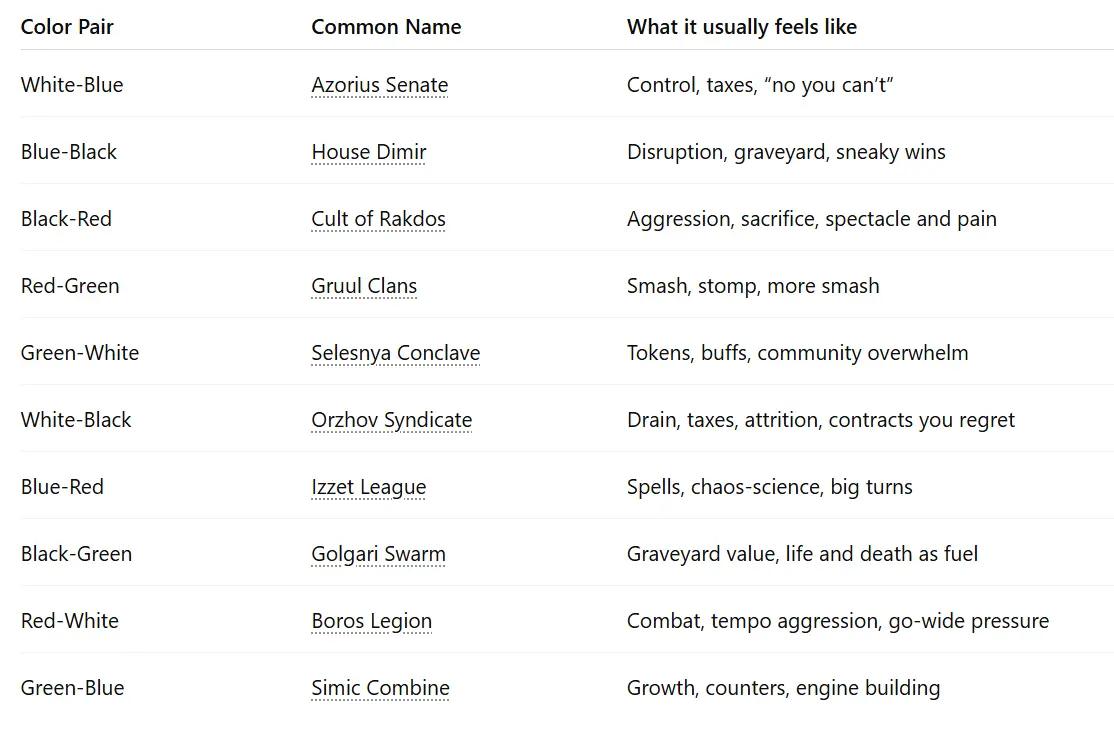Click the Black-Red color pair cell
Viewport: 1114px width, 732px height.
(66, 219)
